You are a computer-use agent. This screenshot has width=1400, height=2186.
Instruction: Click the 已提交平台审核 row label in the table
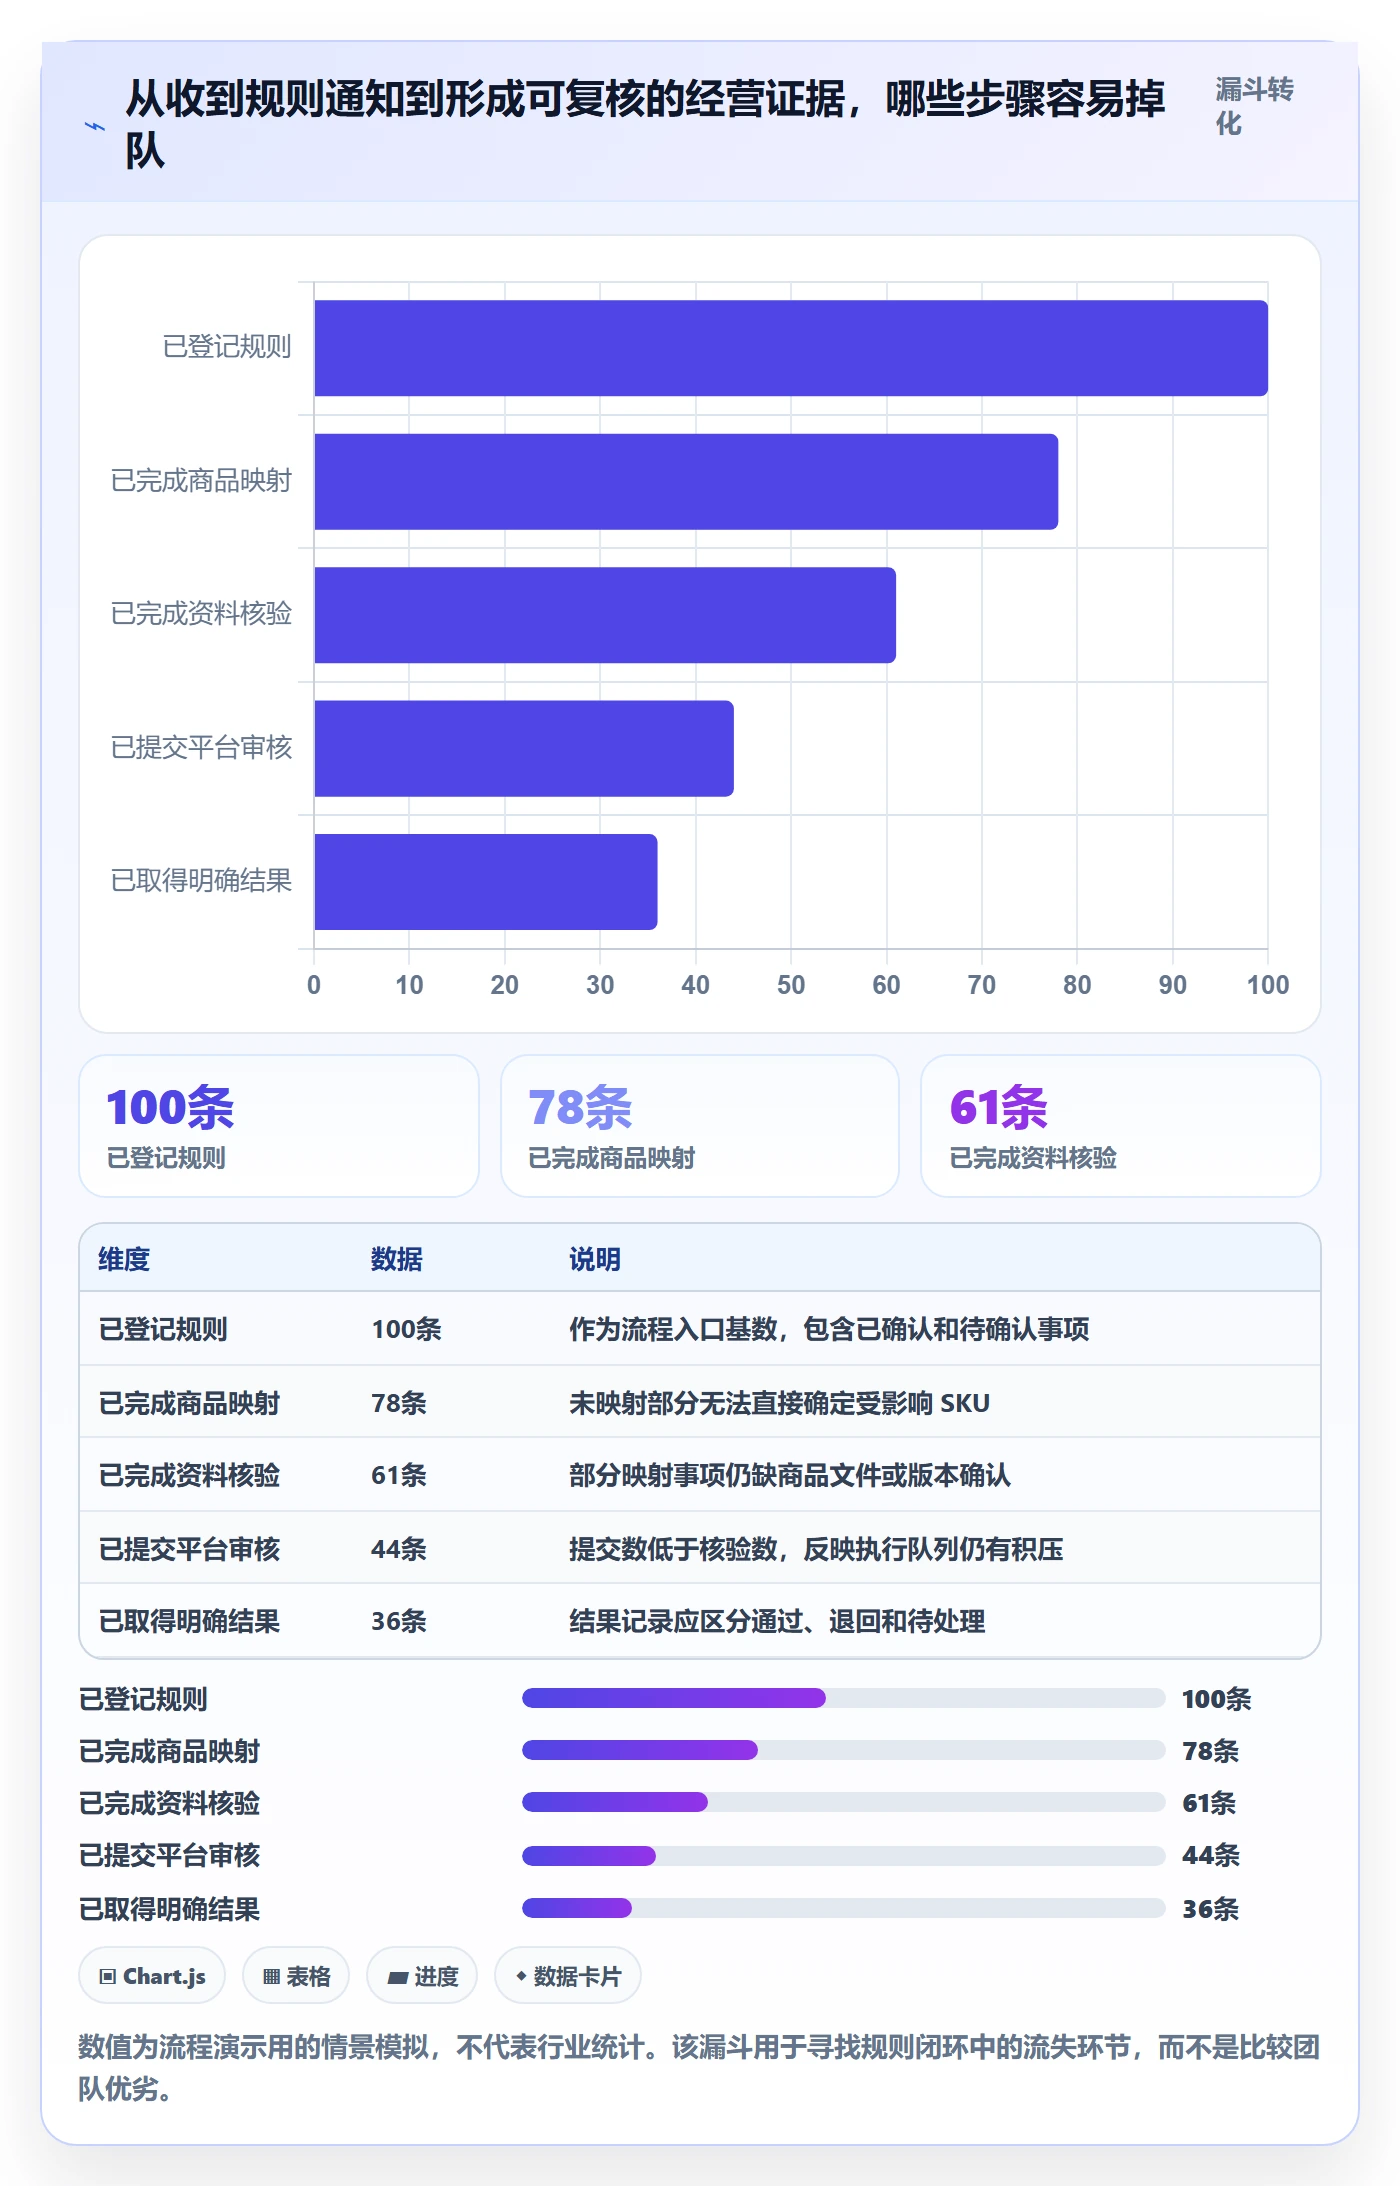point(189,1549)
